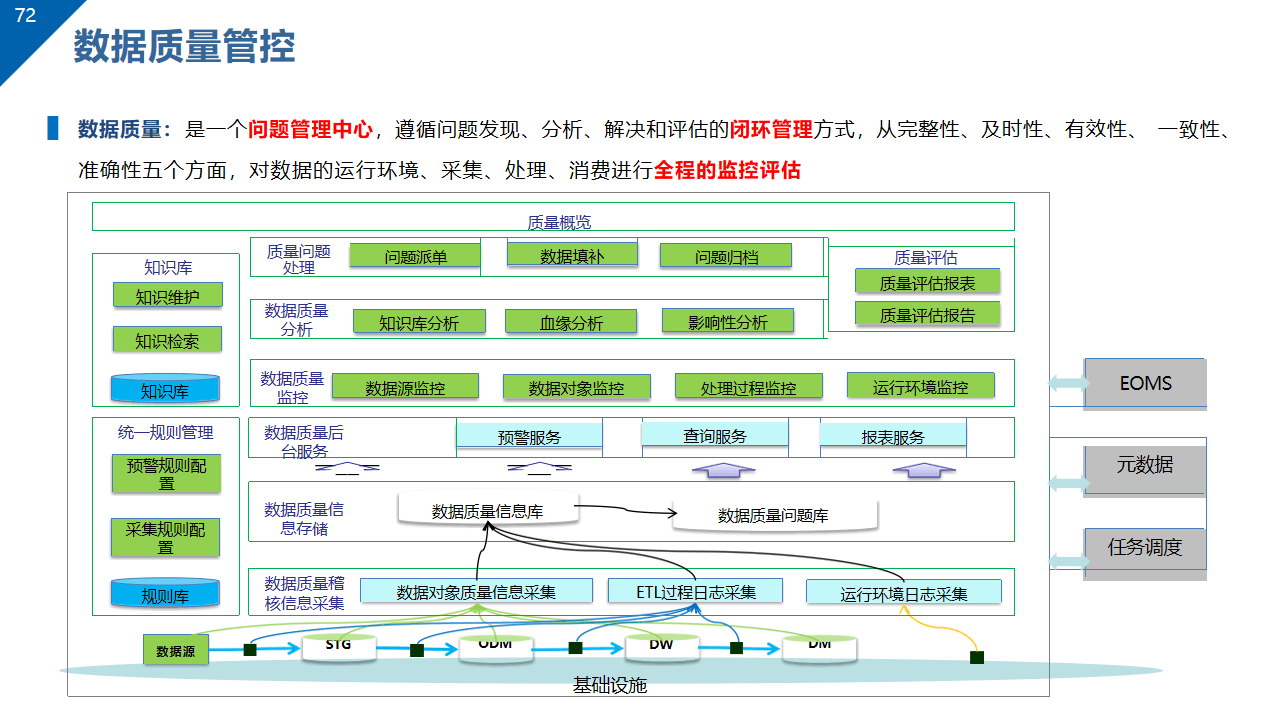Click the slide title 数据质量管控

click(x=184, y=47)
